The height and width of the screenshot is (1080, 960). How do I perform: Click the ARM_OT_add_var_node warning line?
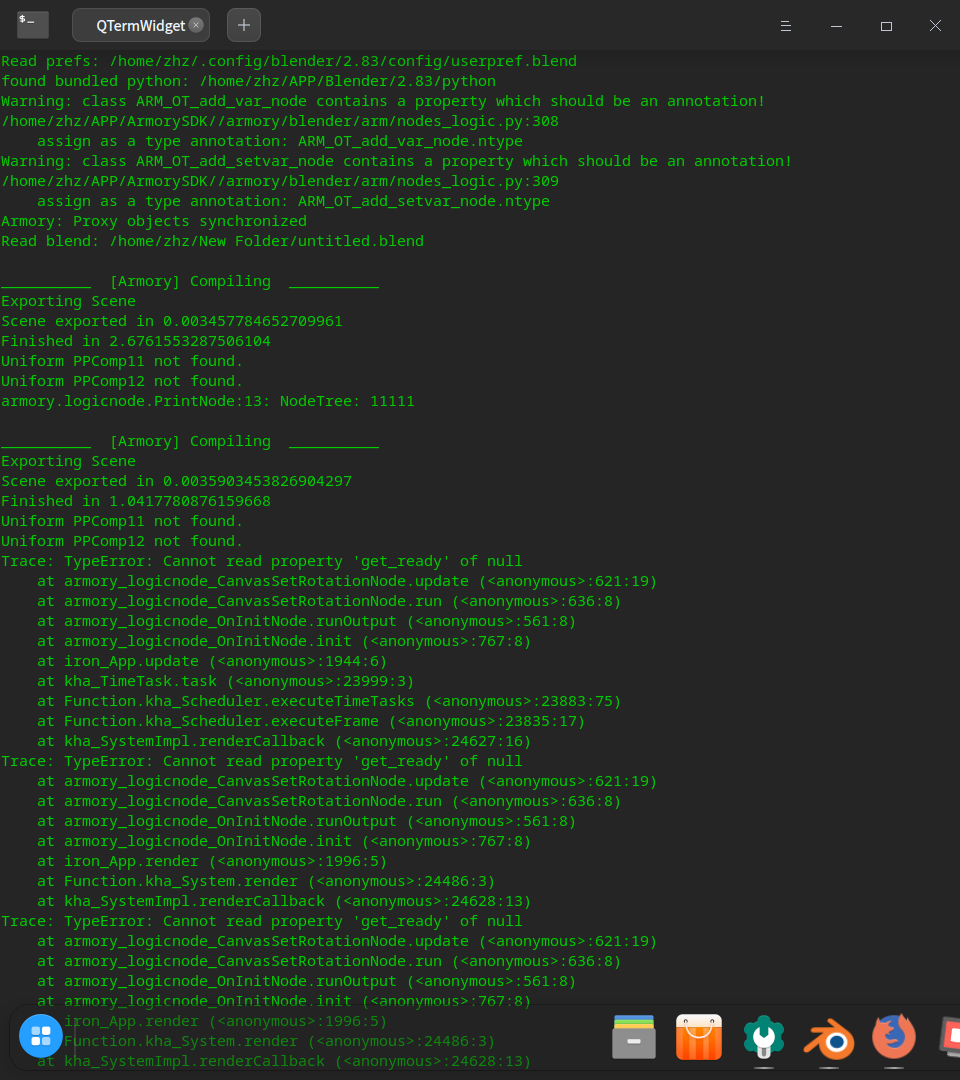383,101
